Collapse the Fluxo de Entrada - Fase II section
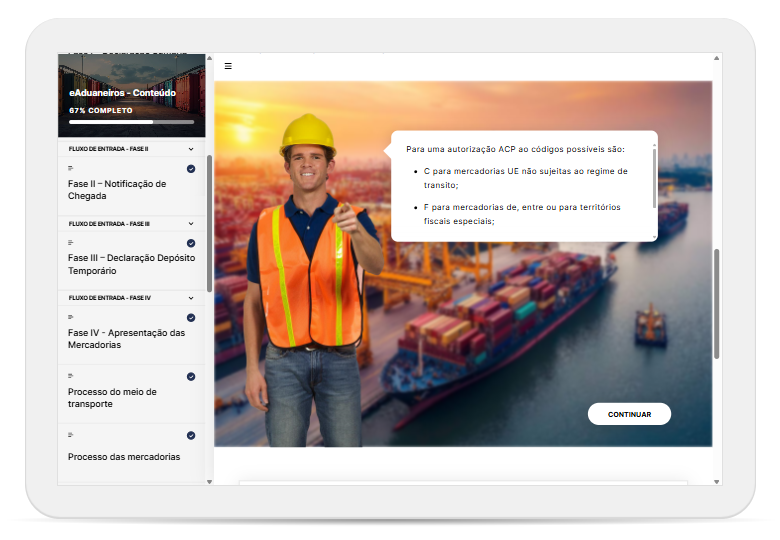This screenshot has width=780, height=540. click(x=191, y=149)
